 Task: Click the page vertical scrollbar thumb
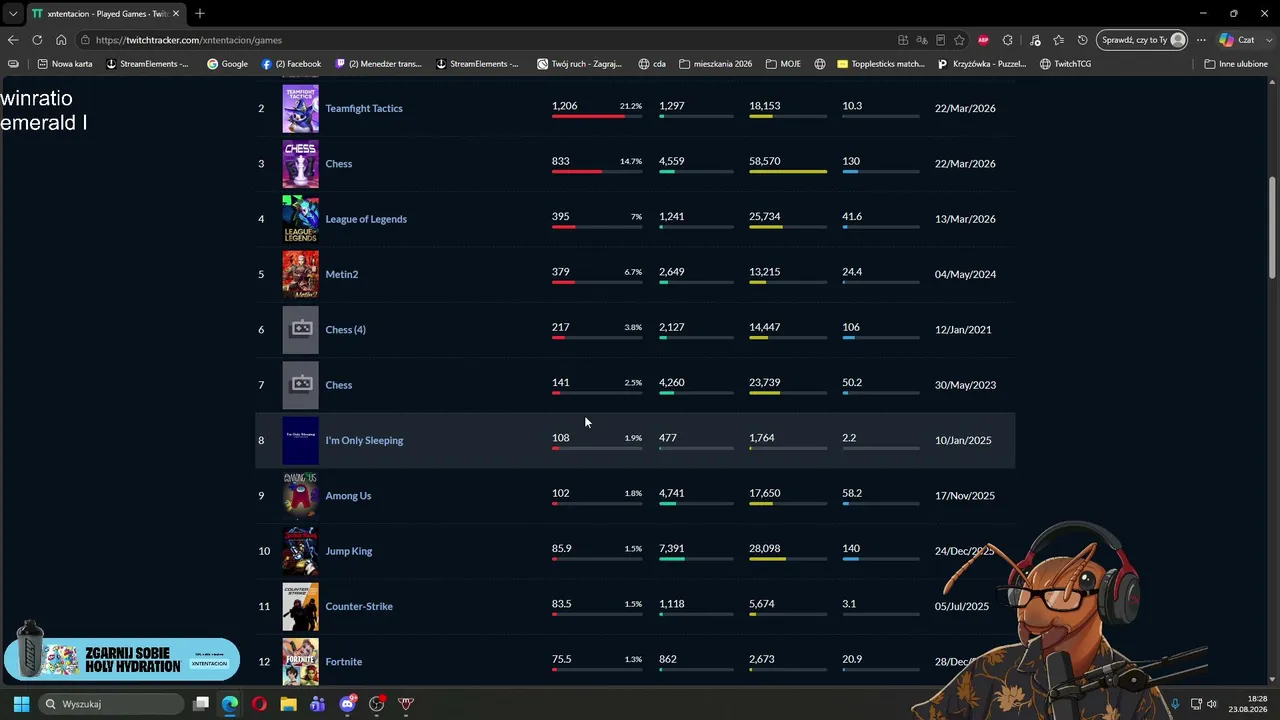(x=1272, y=228)
